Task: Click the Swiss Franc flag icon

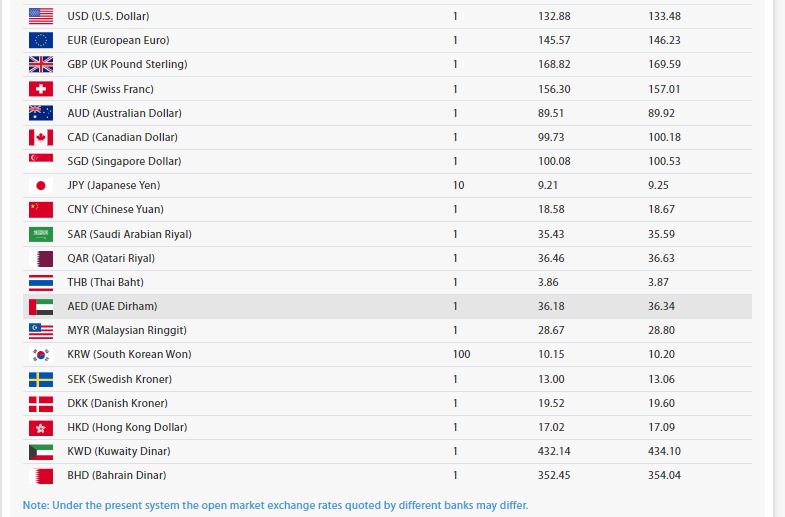Action: pos(41,89)
